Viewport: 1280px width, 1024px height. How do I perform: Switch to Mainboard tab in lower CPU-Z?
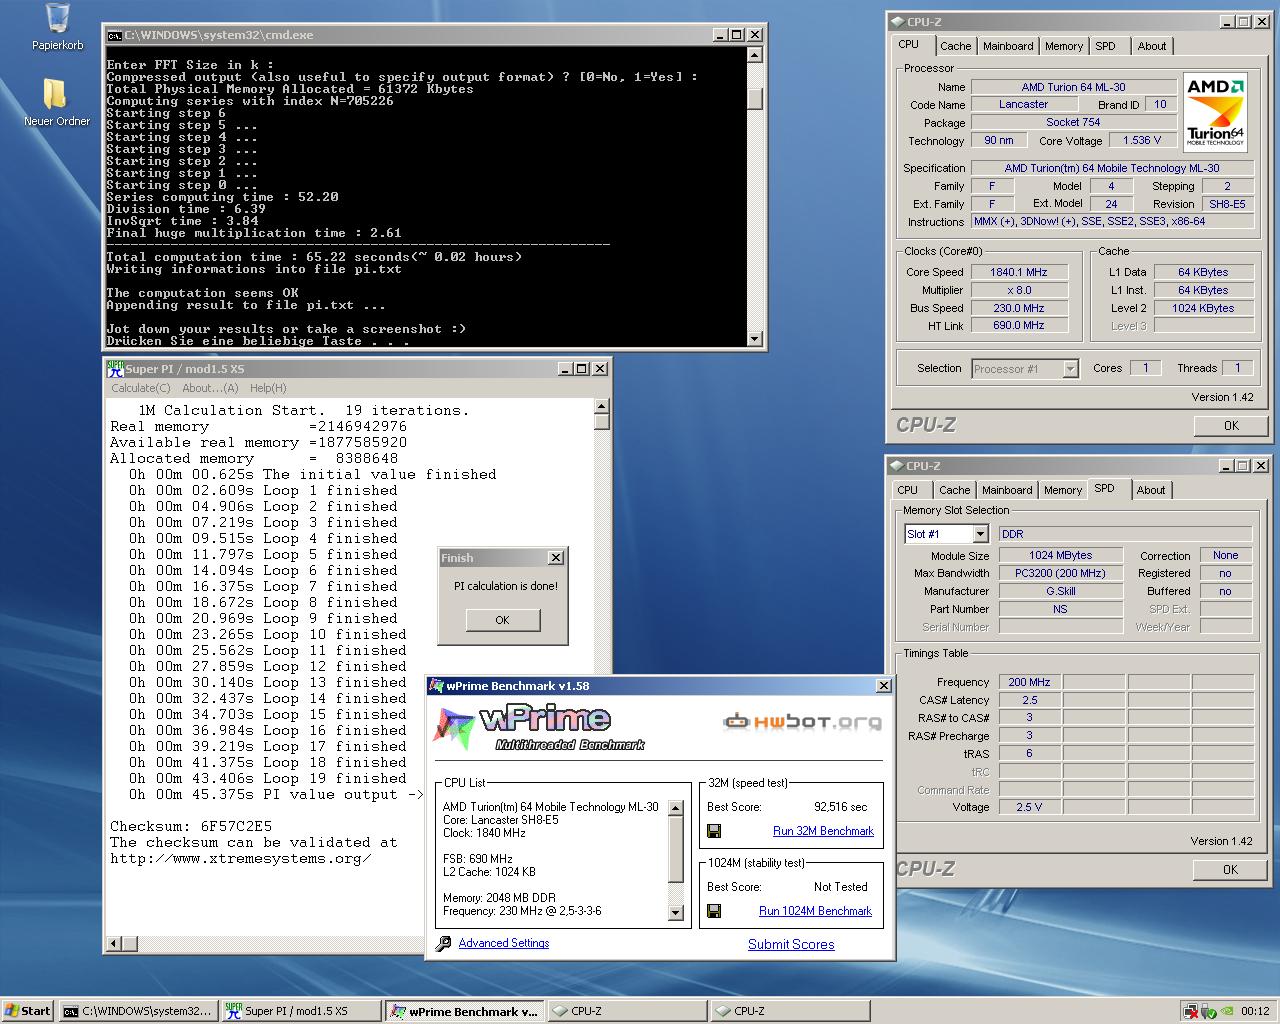(1007, 490)
